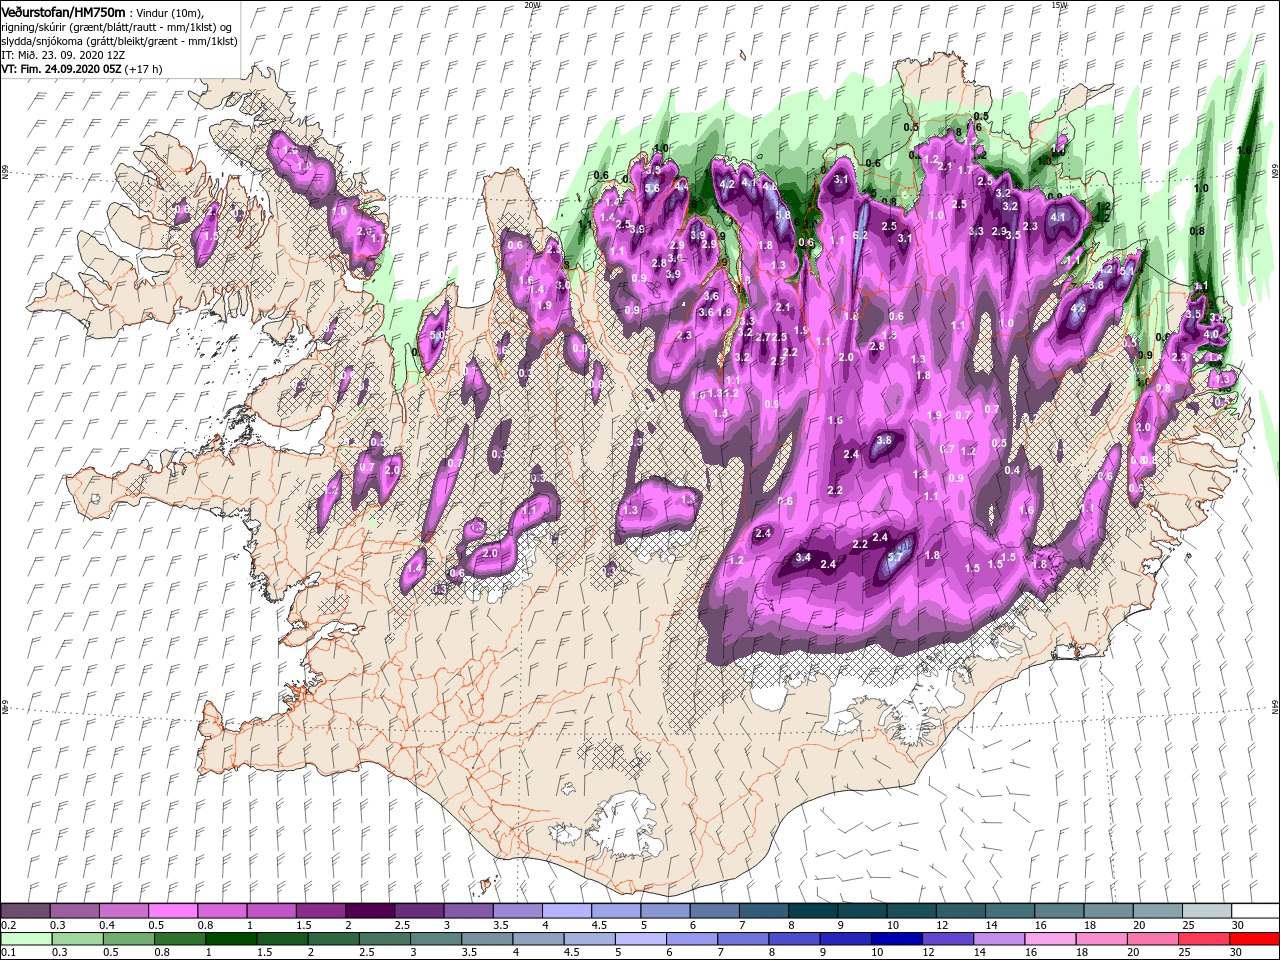Click the pale green 0.1–0.3 rain legend swatch
The image size is (1280, 960).
click(26, 938)
